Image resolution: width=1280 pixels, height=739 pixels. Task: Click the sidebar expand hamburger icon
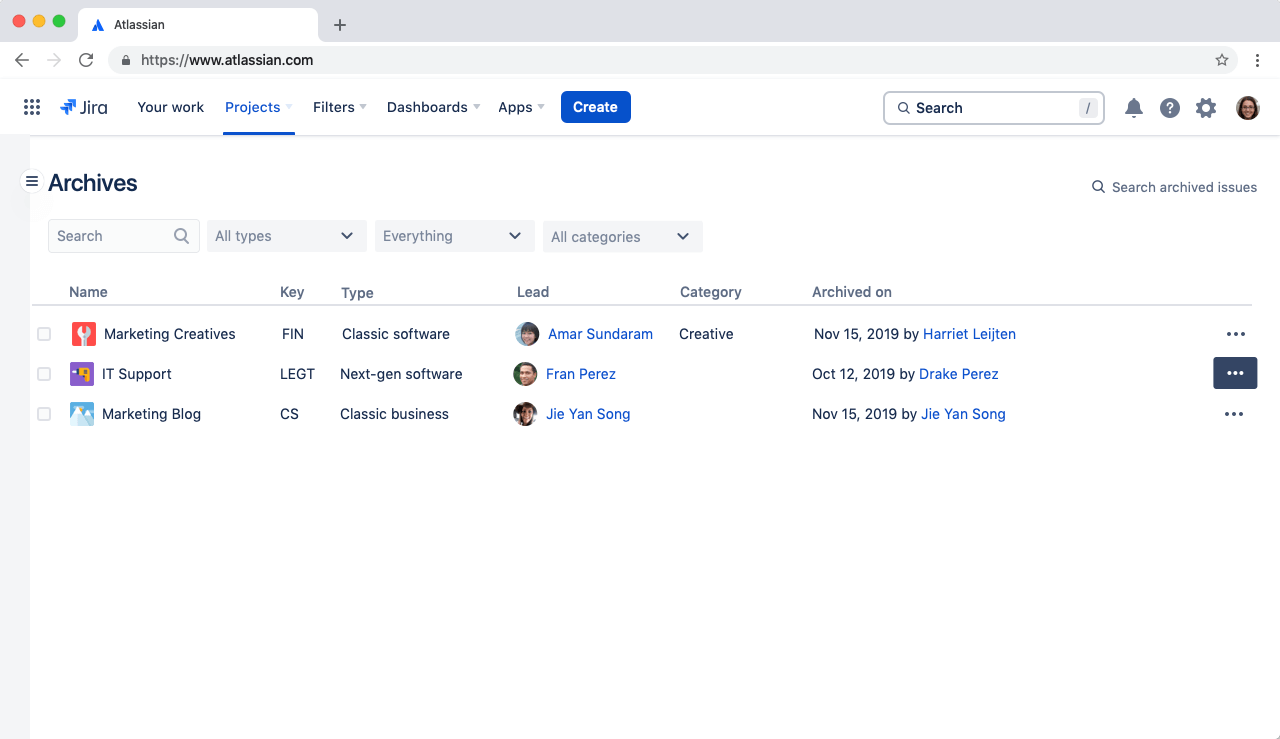click(31, 182)
